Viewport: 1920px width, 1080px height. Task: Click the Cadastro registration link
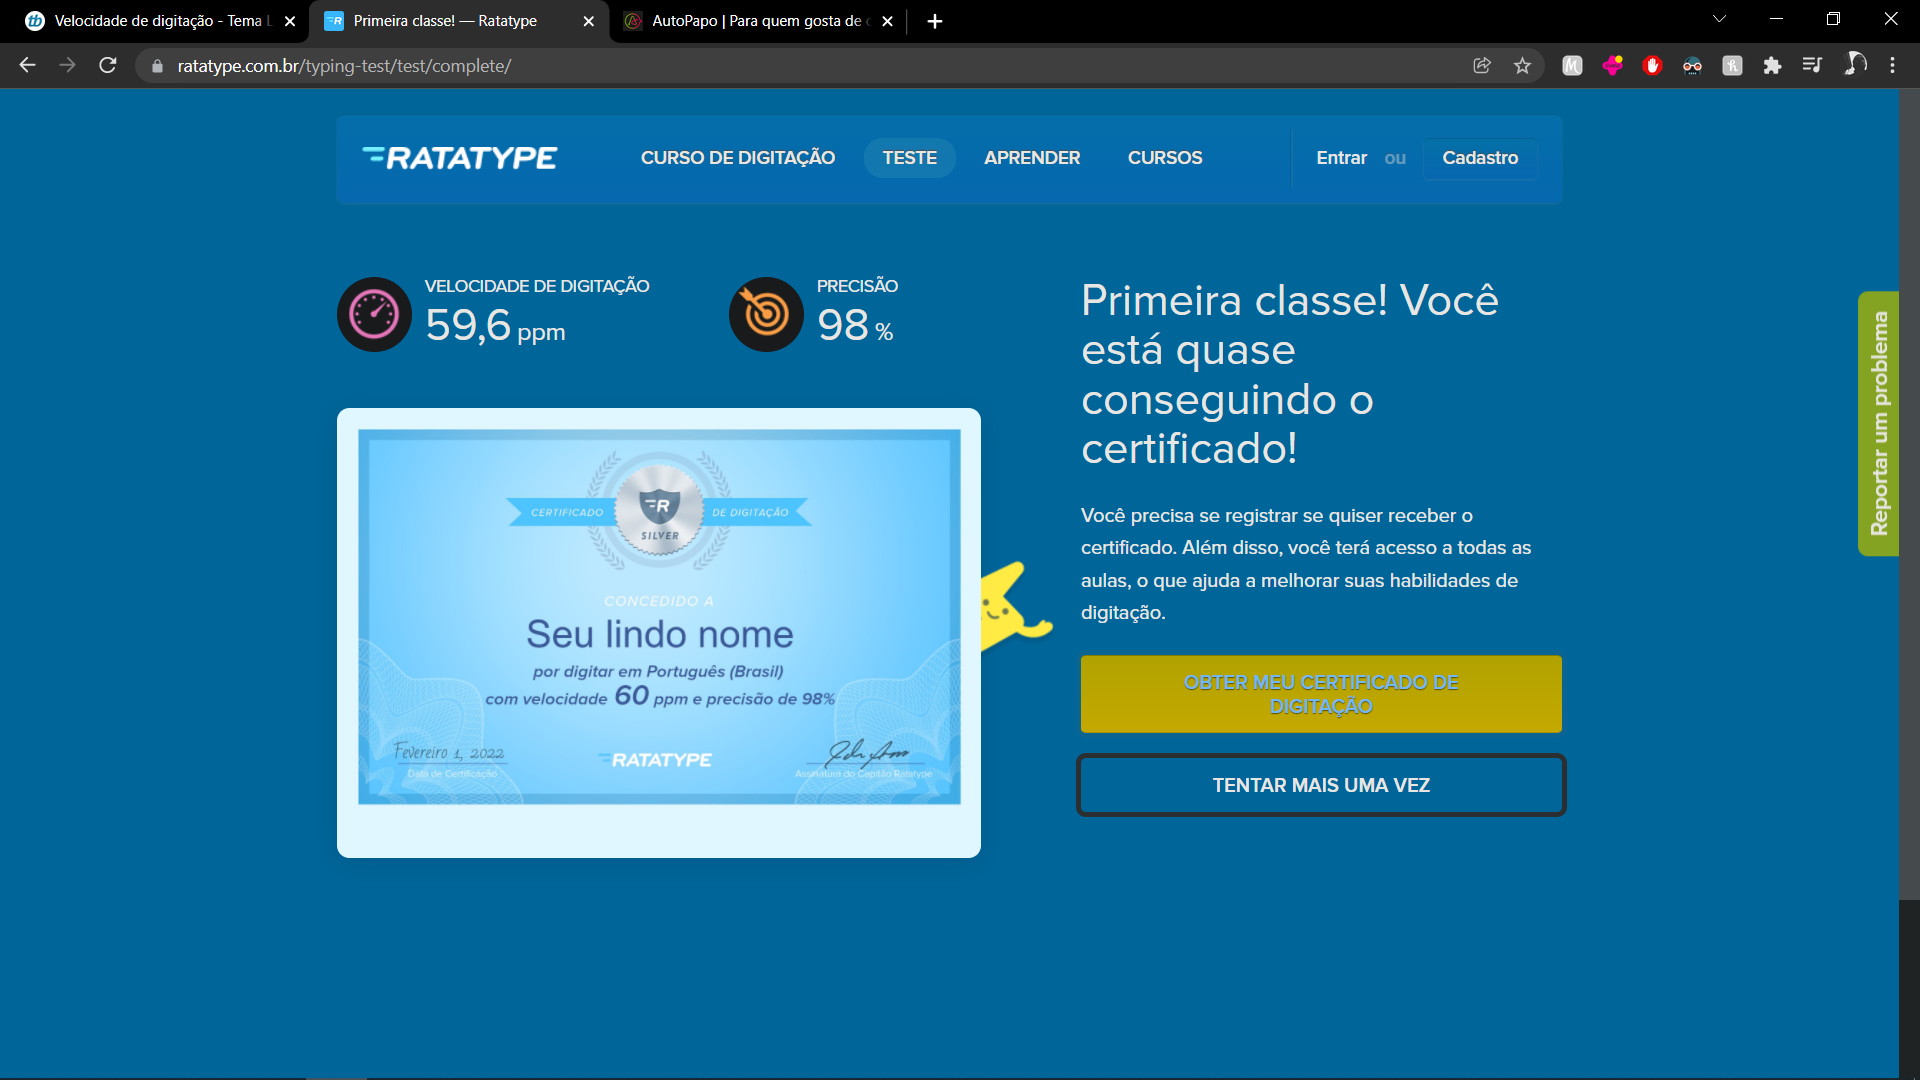click(x=1480, y=158)
